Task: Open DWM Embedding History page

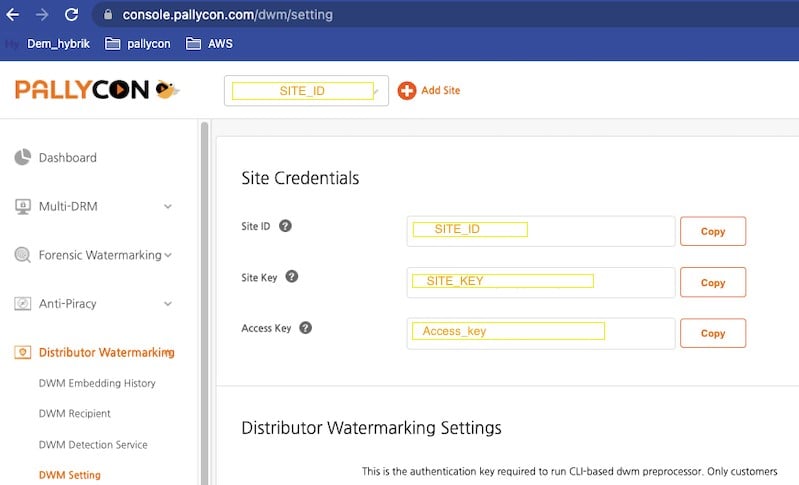Action: [x=97, y=383]
